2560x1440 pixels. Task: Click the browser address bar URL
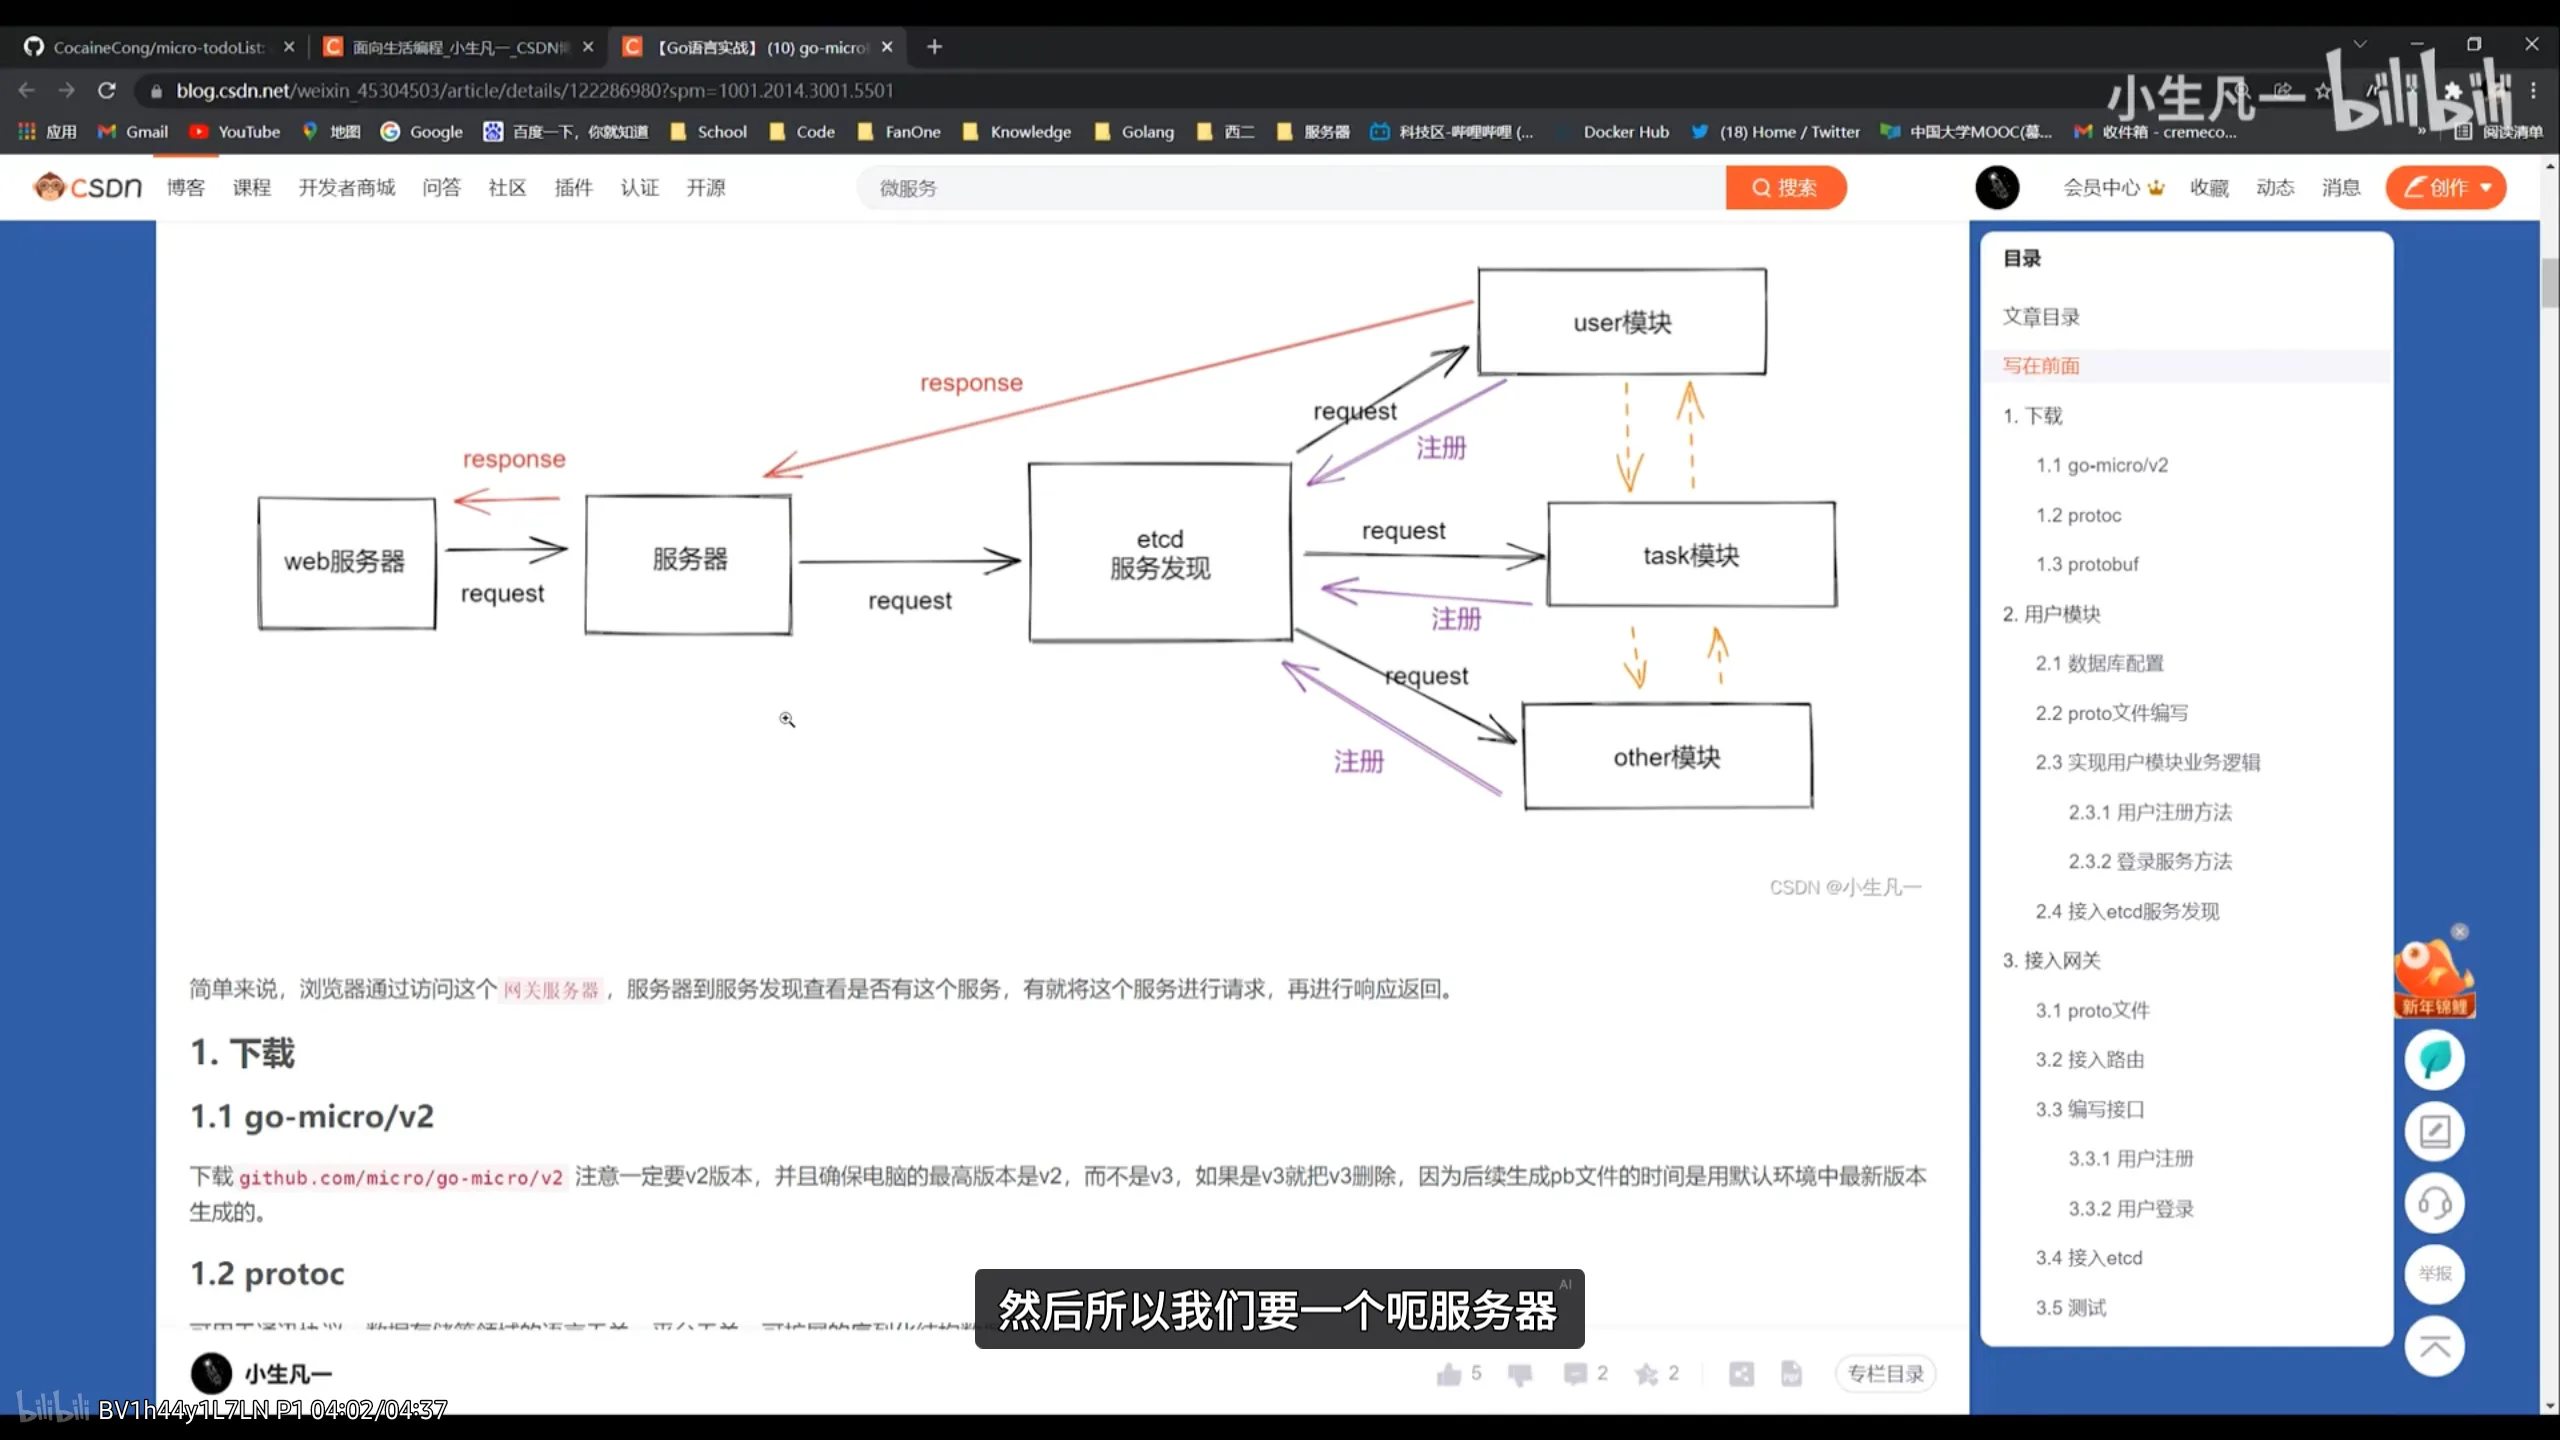pos(535,90)
